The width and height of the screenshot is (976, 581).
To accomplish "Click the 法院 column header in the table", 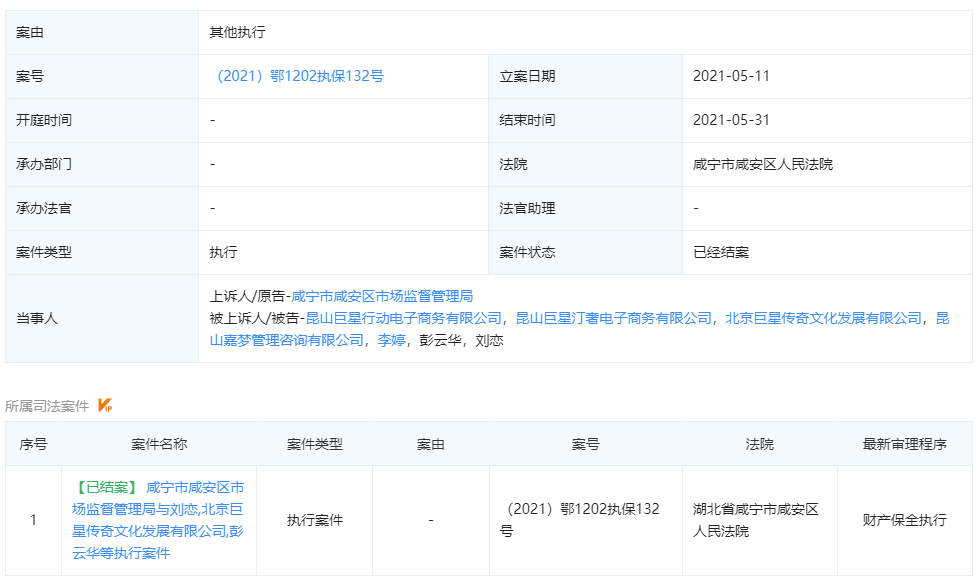I will click(x=762, y=445).
